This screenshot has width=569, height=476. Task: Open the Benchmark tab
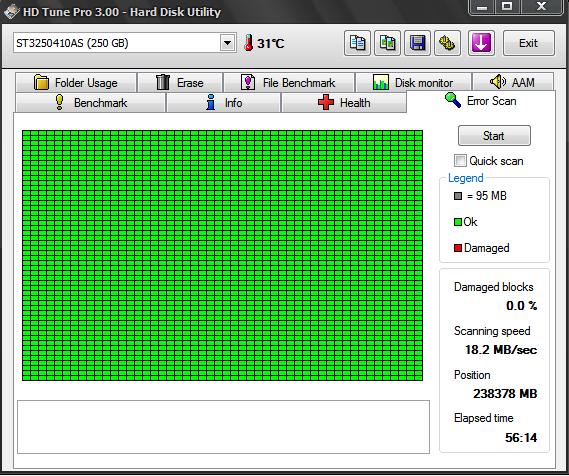(91, 103)
